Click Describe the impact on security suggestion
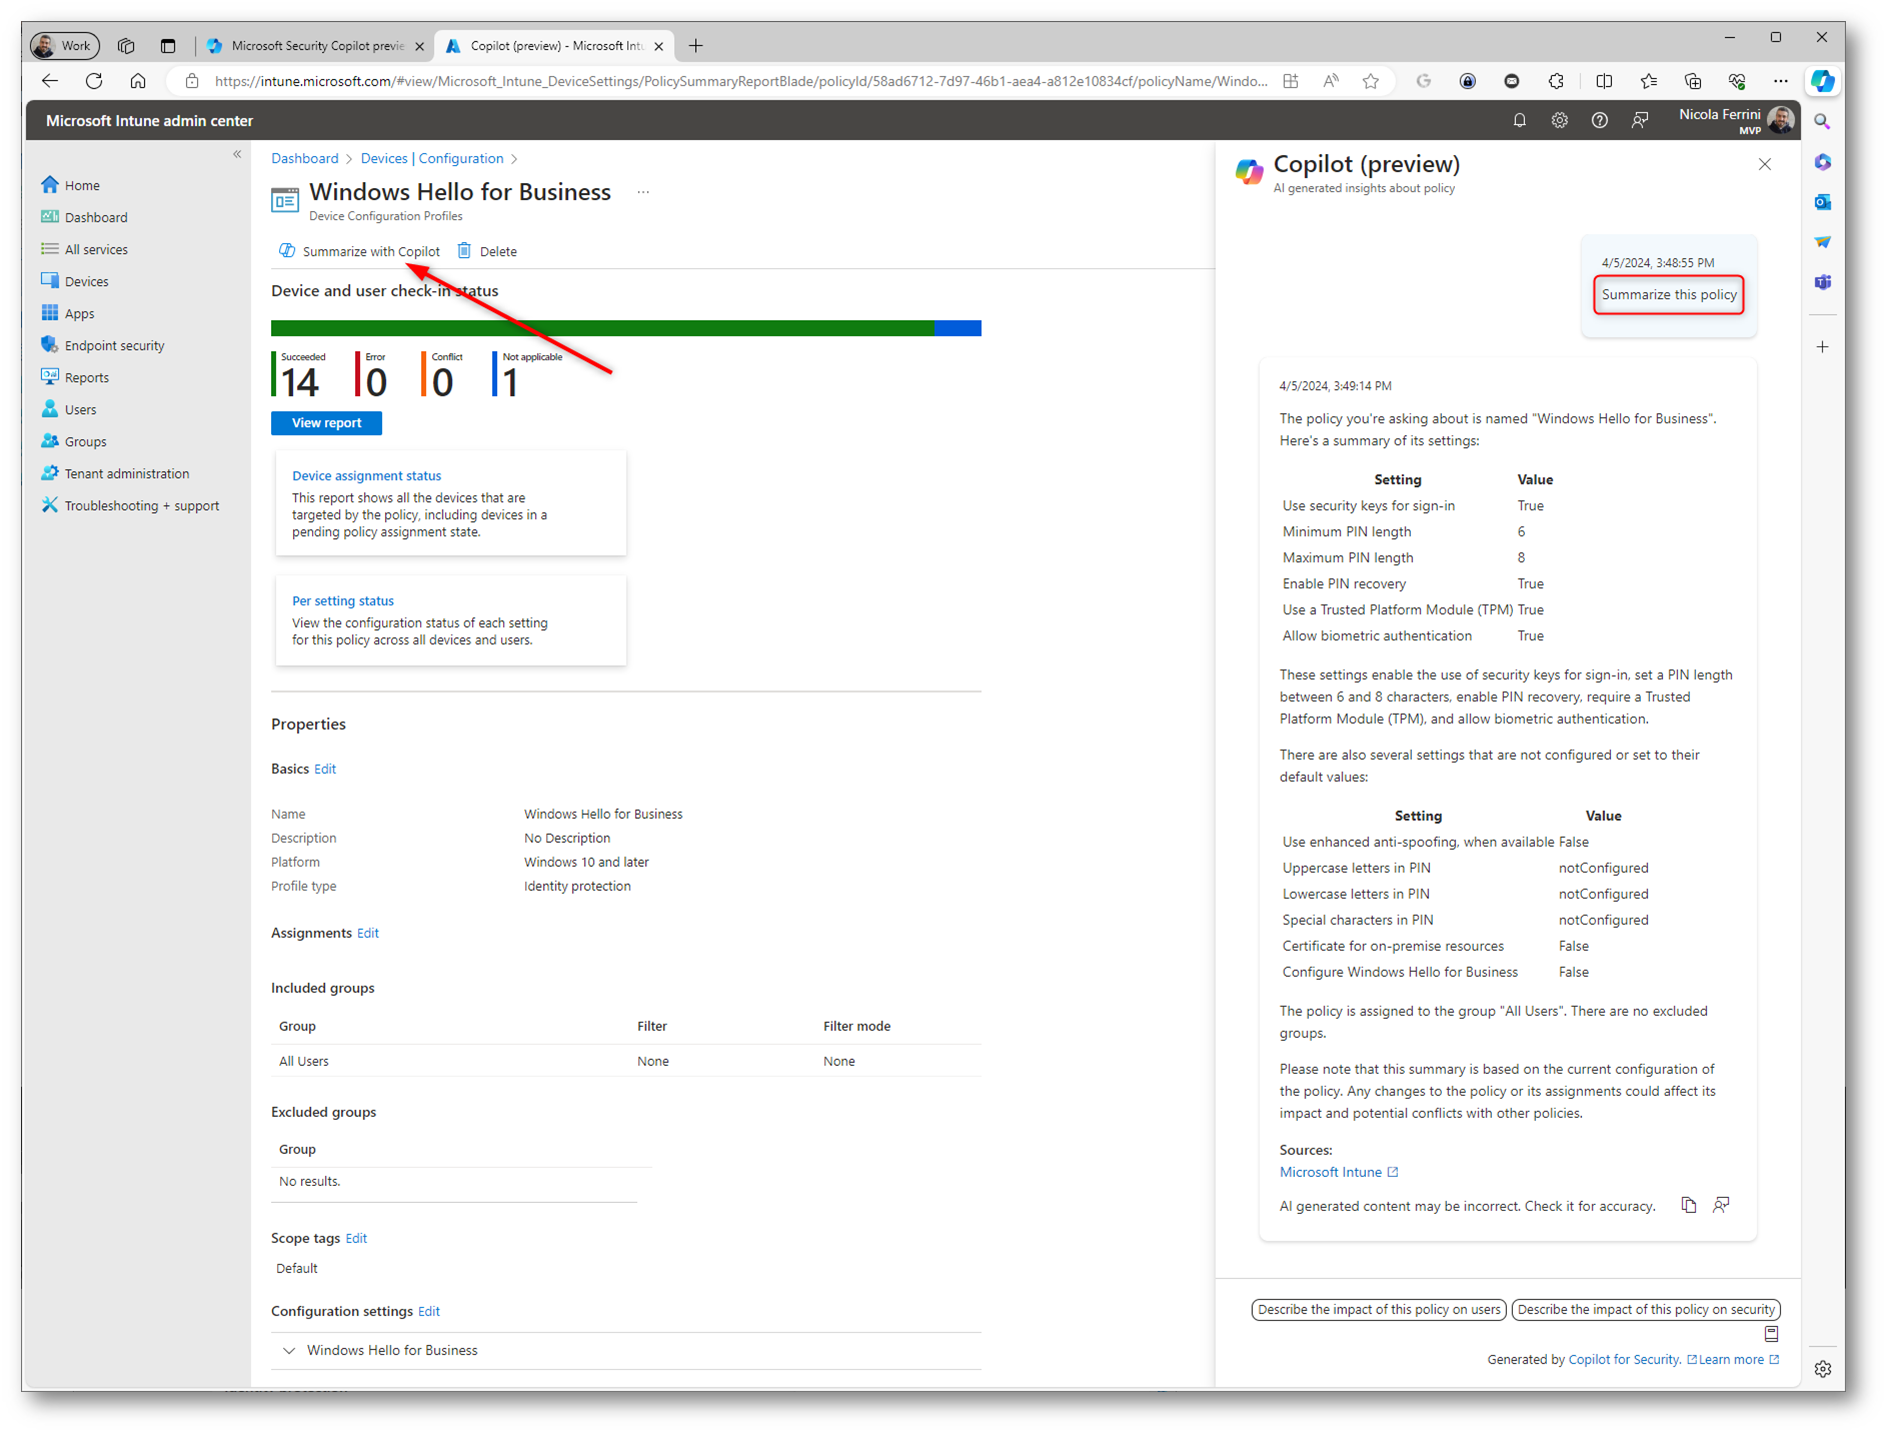This screenshot has width=1888, height=1434. pyautogui.click(x=1646, y=1309)
